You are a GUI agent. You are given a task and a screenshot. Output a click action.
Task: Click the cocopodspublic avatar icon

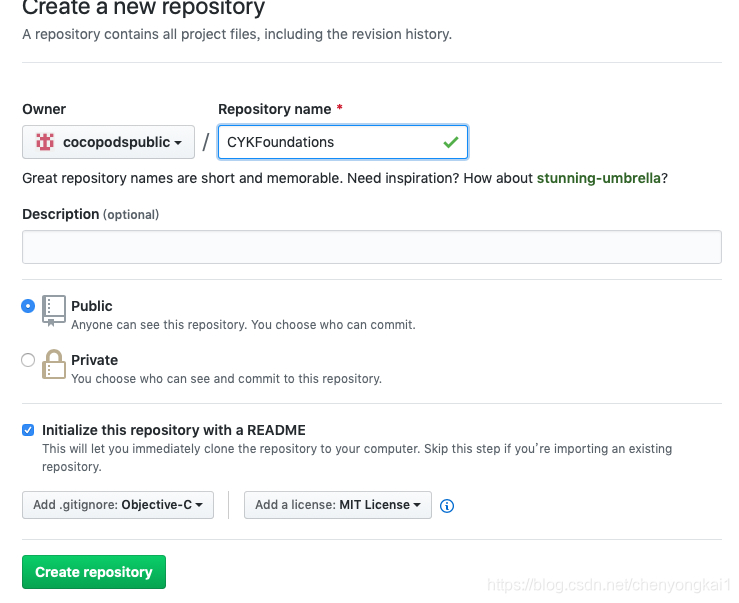pyautogui.click(x=45, y=142)
